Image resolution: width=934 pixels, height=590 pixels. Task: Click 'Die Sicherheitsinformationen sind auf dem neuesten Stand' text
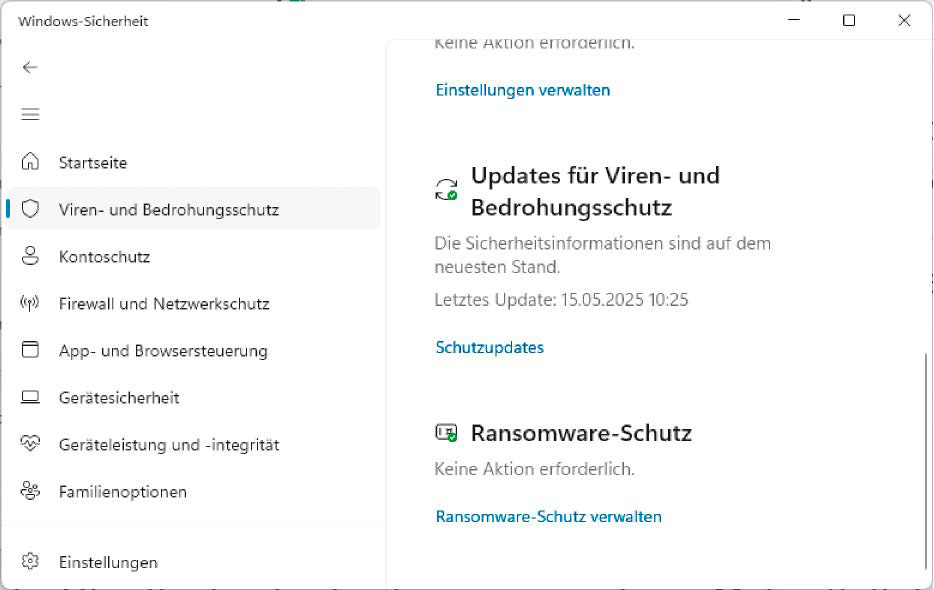click(x=602, y=255)
